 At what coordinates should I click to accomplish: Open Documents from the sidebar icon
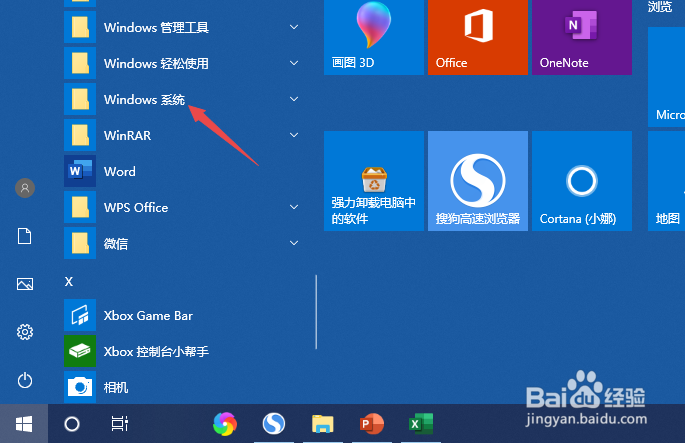click(x=24, y=236)
